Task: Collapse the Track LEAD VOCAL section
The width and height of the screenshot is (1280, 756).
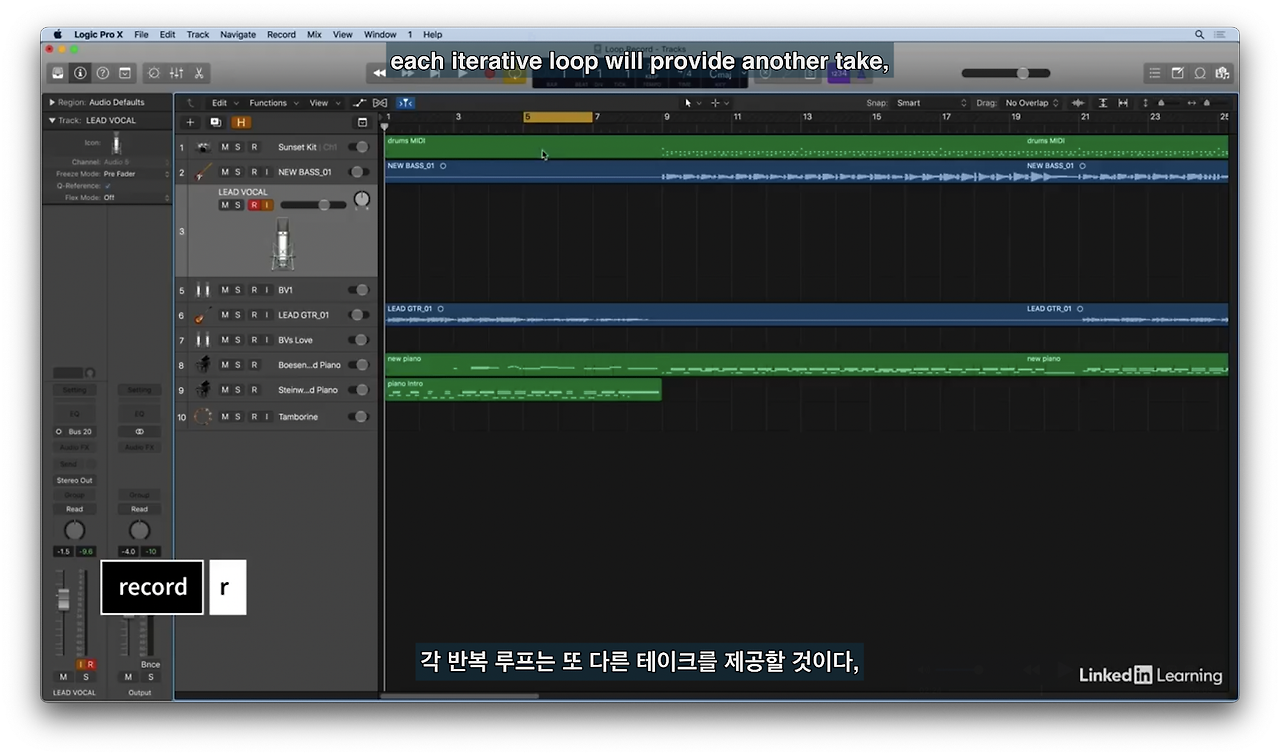Action: pyautogui.click(x=52, y=120)
